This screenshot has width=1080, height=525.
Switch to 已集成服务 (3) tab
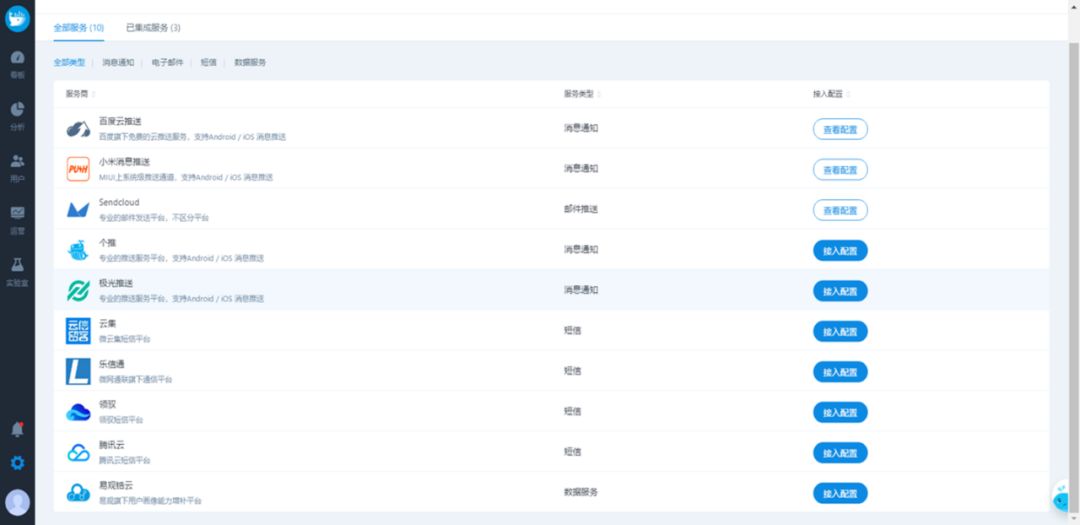(x=153, y=28)
